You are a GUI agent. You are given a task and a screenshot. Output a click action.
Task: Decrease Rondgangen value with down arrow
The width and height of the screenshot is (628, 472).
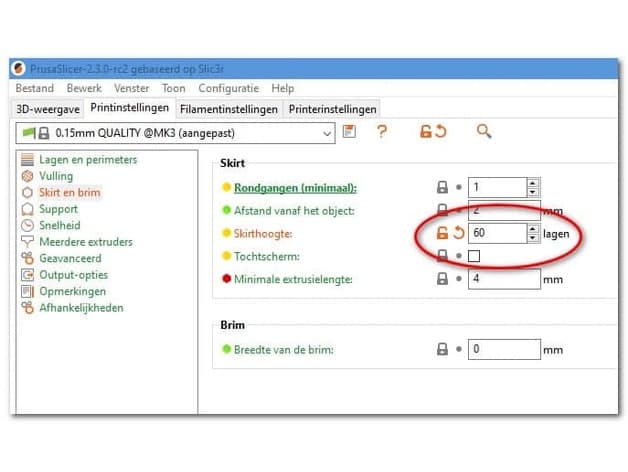[x=532, y=192]
